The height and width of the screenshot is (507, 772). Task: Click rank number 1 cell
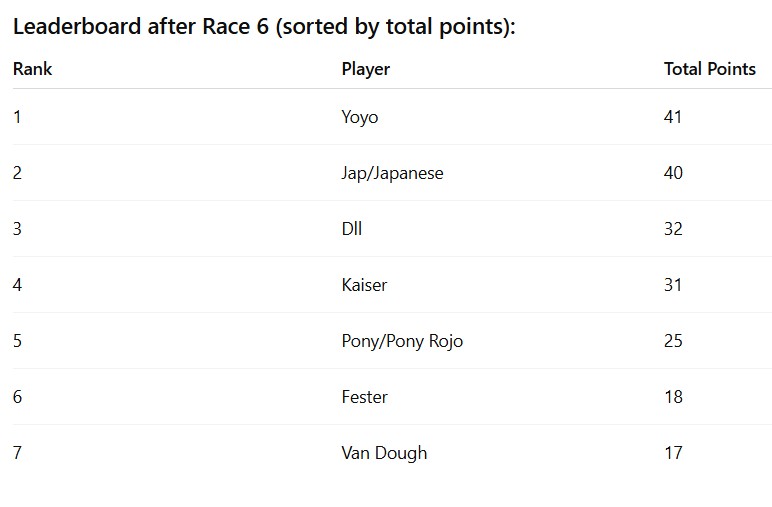pyautogui.click(x=17, y=117)
